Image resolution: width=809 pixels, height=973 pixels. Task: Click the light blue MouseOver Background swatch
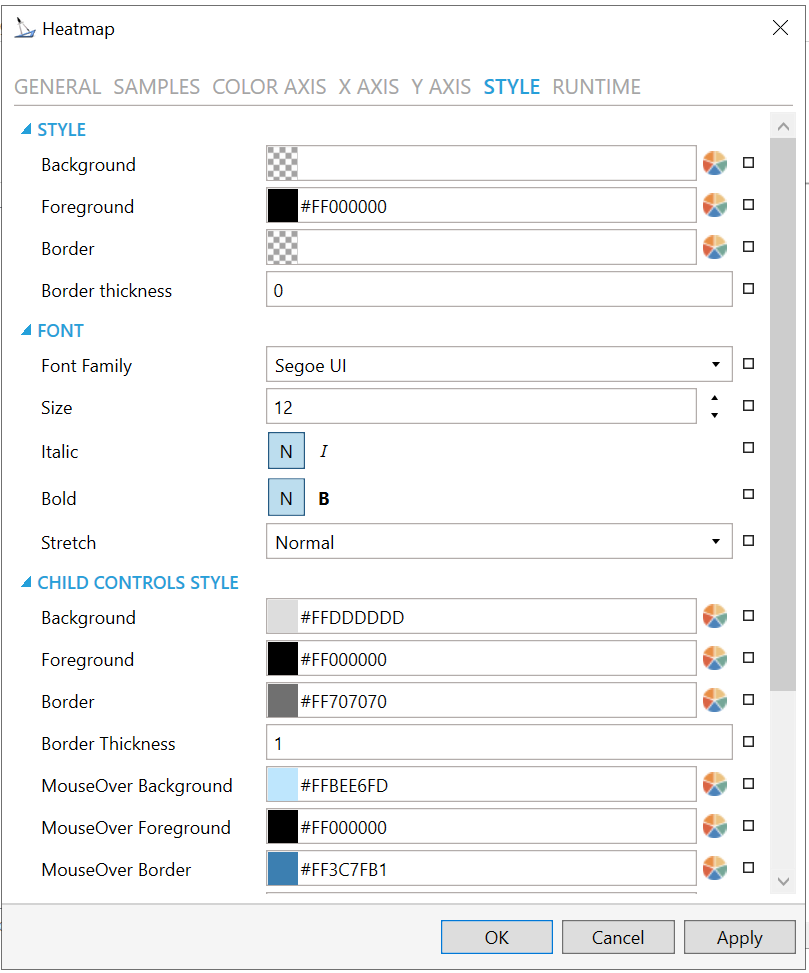click(282, 784)
